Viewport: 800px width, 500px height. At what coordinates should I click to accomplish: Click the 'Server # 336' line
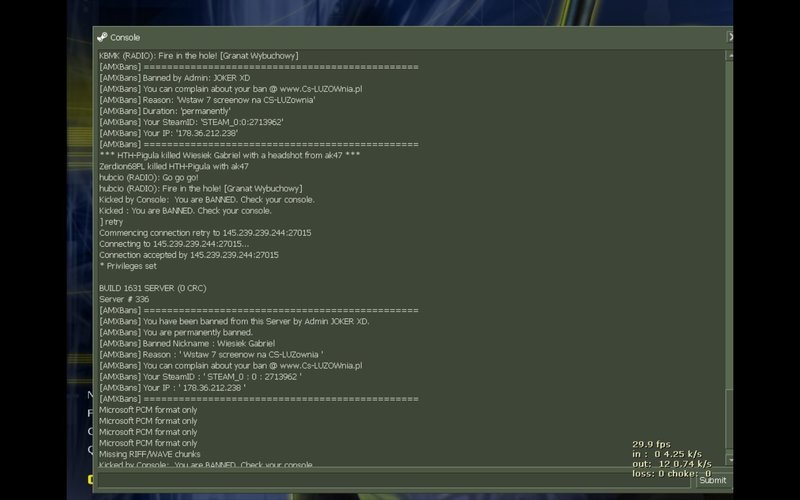tap(124, 299)
